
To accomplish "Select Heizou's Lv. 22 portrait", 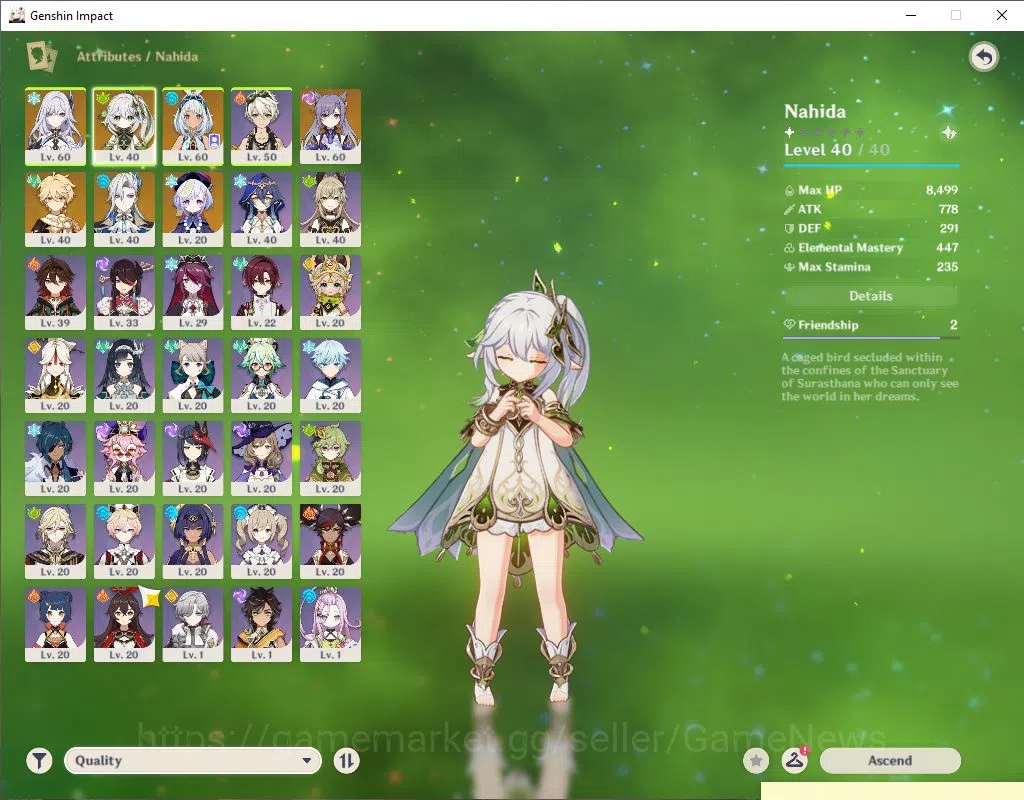I will coord(261,292).
